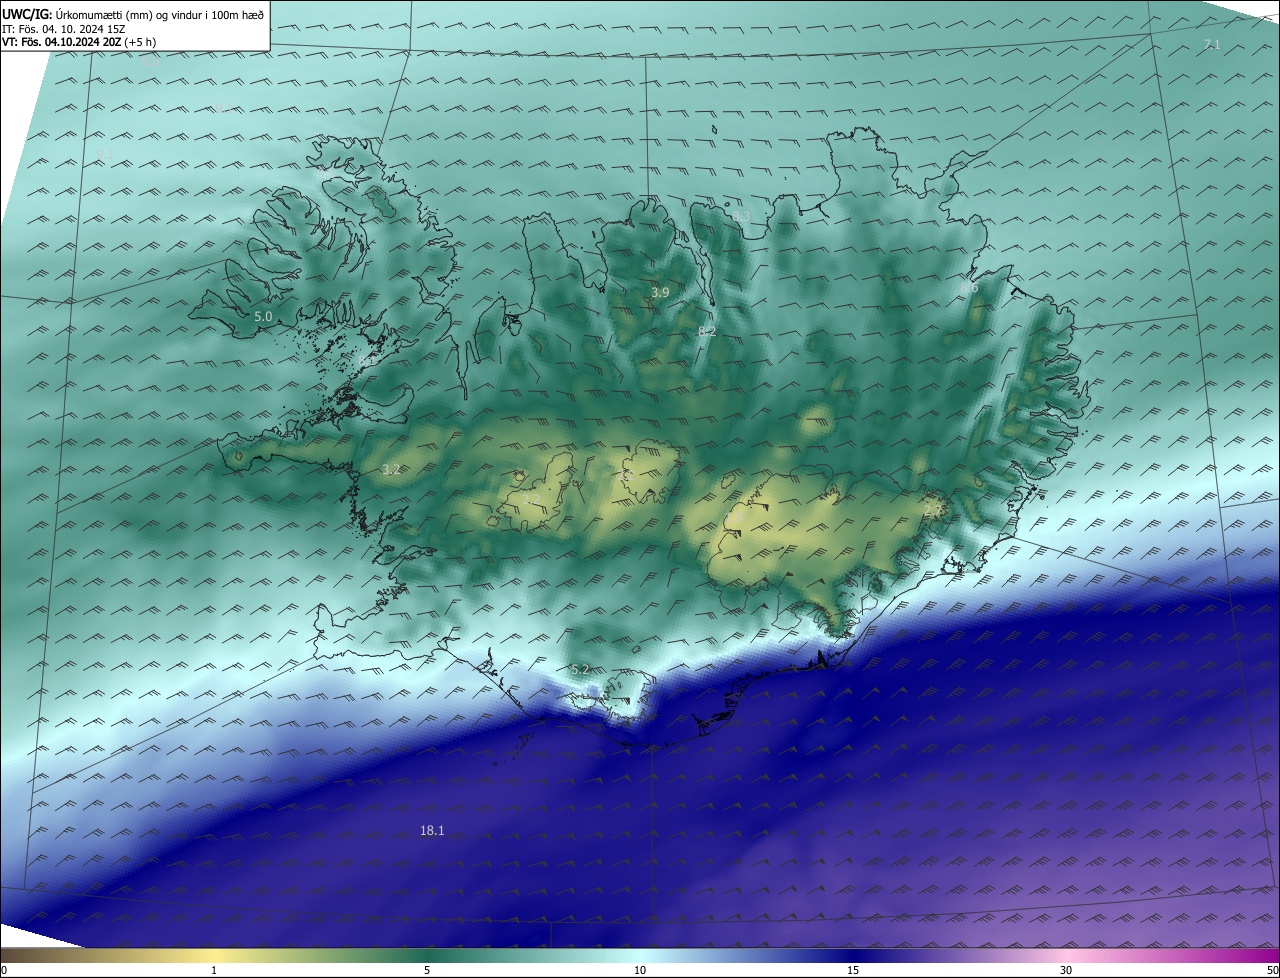Click the title "UWC/IG: Úrkomumætti (mm) og vindur í 100m hæð"
This screenshot has width=1280, height=978.
(133, 14)
